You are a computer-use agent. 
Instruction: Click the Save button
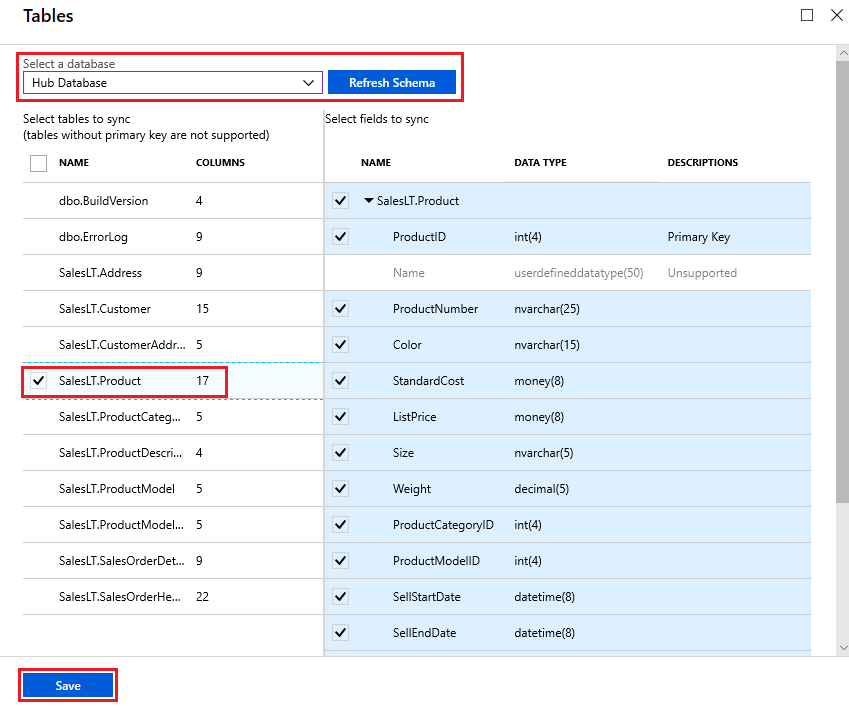tap(67, 685)
